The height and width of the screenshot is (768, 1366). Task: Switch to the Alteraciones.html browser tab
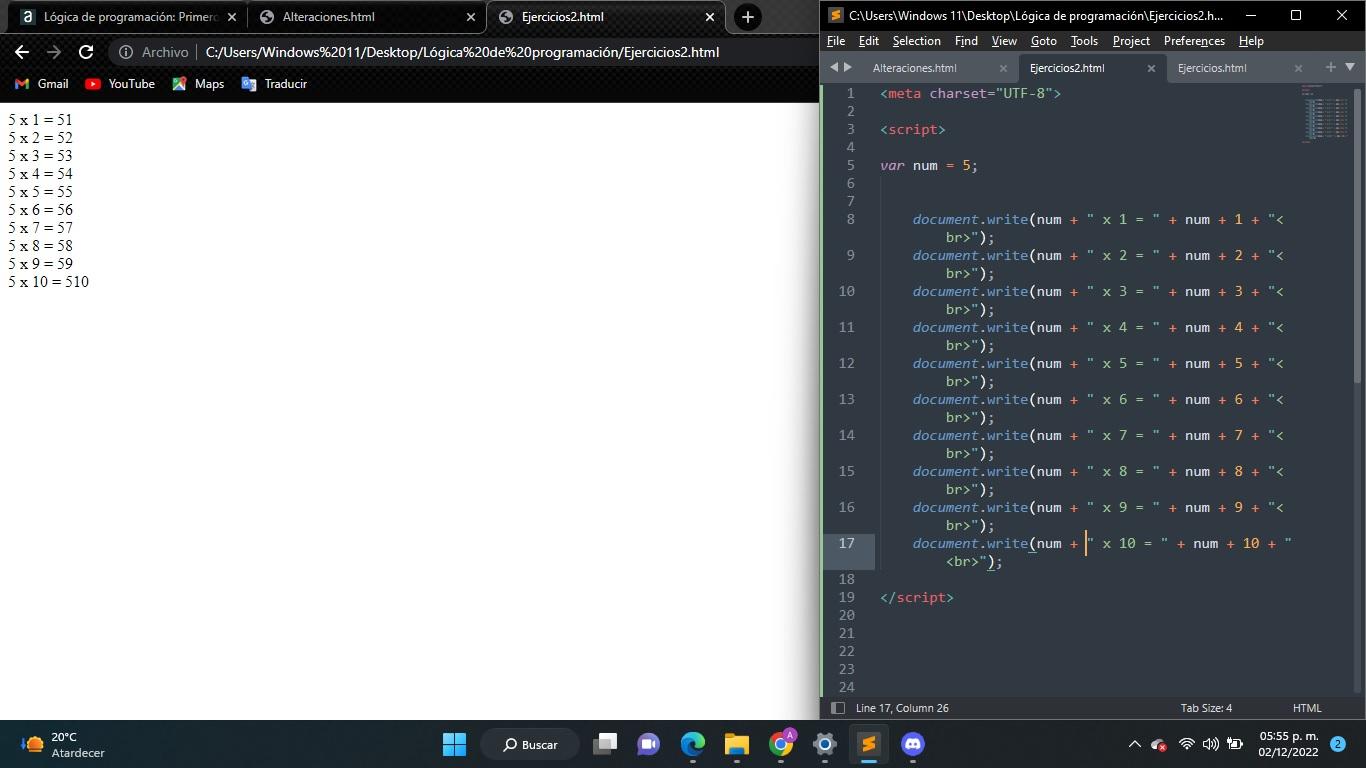pos(328,17)
